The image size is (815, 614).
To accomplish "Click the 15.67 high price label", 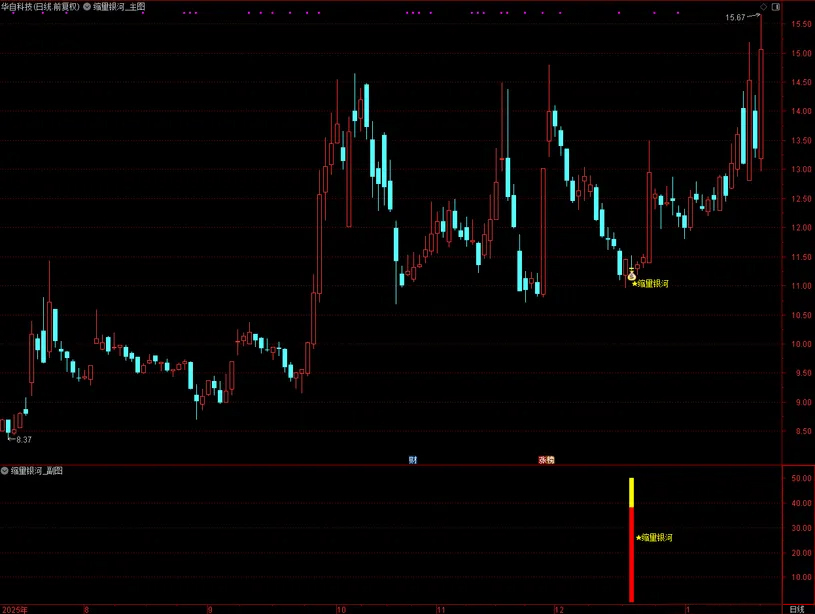I will 735,18.
